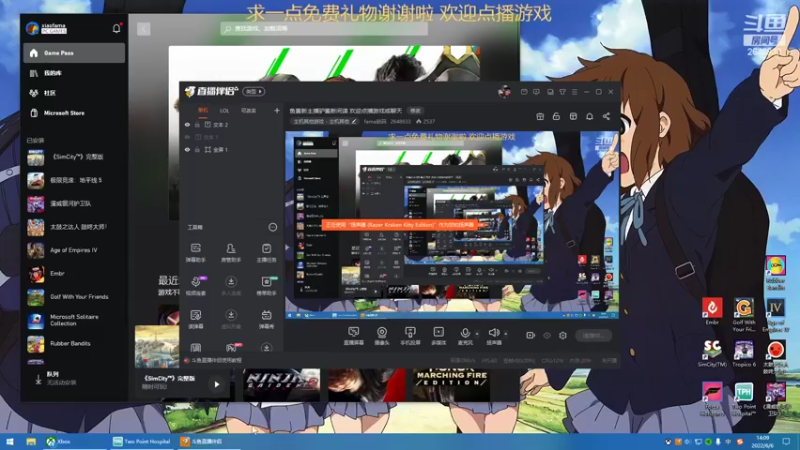
Task: Open Xbox notifications bell
Action: [x=116, y=29]
